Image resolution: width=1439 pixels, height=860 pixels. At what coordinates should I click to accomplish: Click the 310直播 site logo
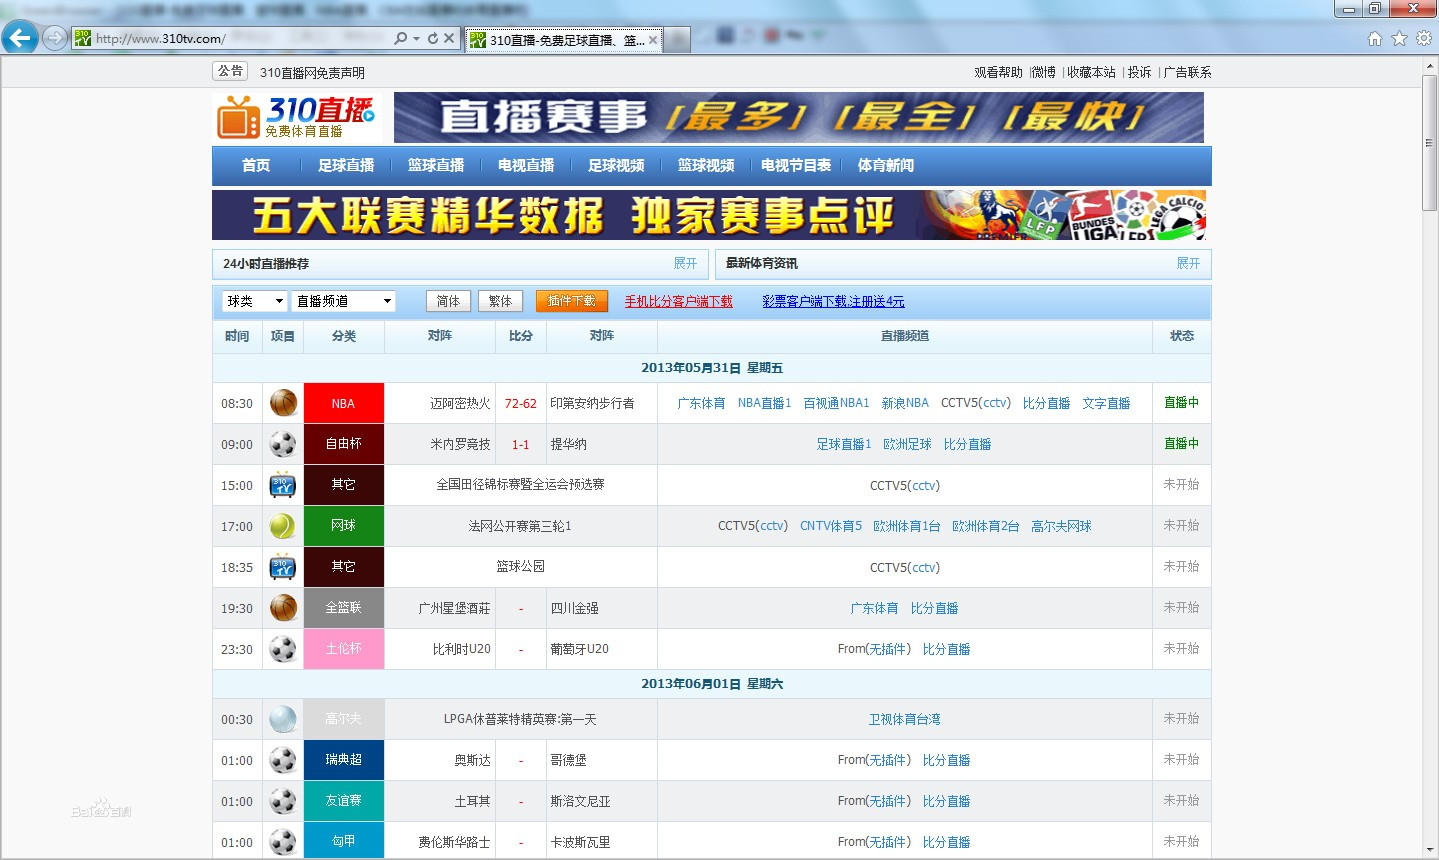pyautogui.click(x=296, y=118)
